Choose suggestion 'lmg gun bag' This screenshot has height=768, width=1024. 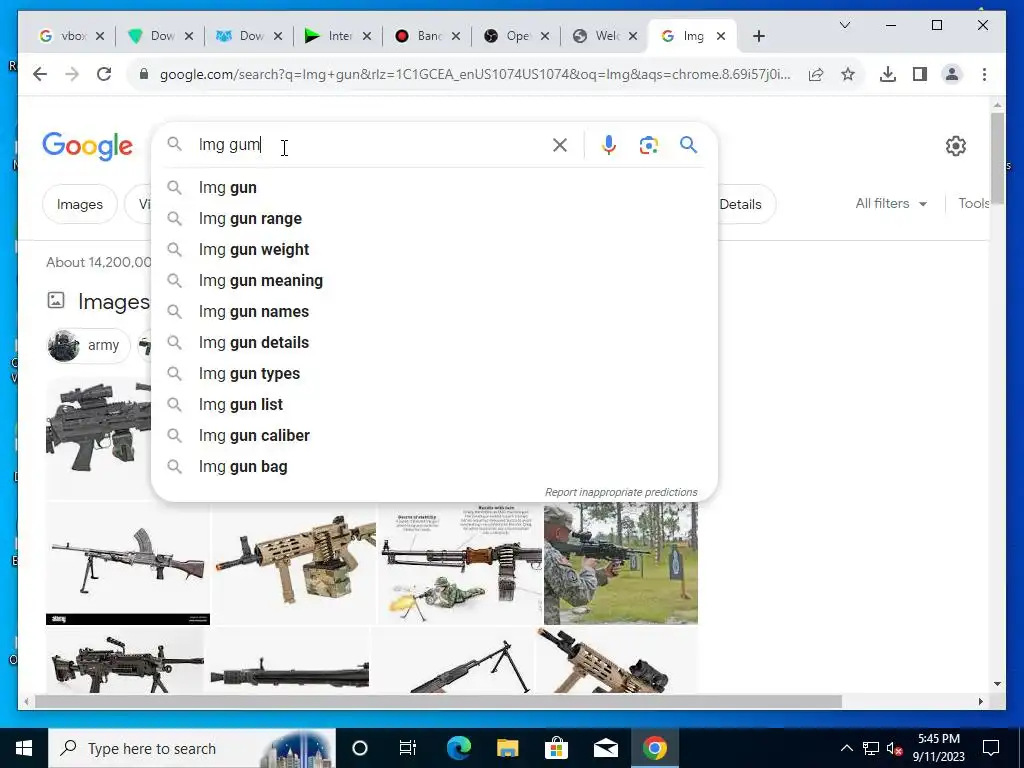tap(434, 467)
